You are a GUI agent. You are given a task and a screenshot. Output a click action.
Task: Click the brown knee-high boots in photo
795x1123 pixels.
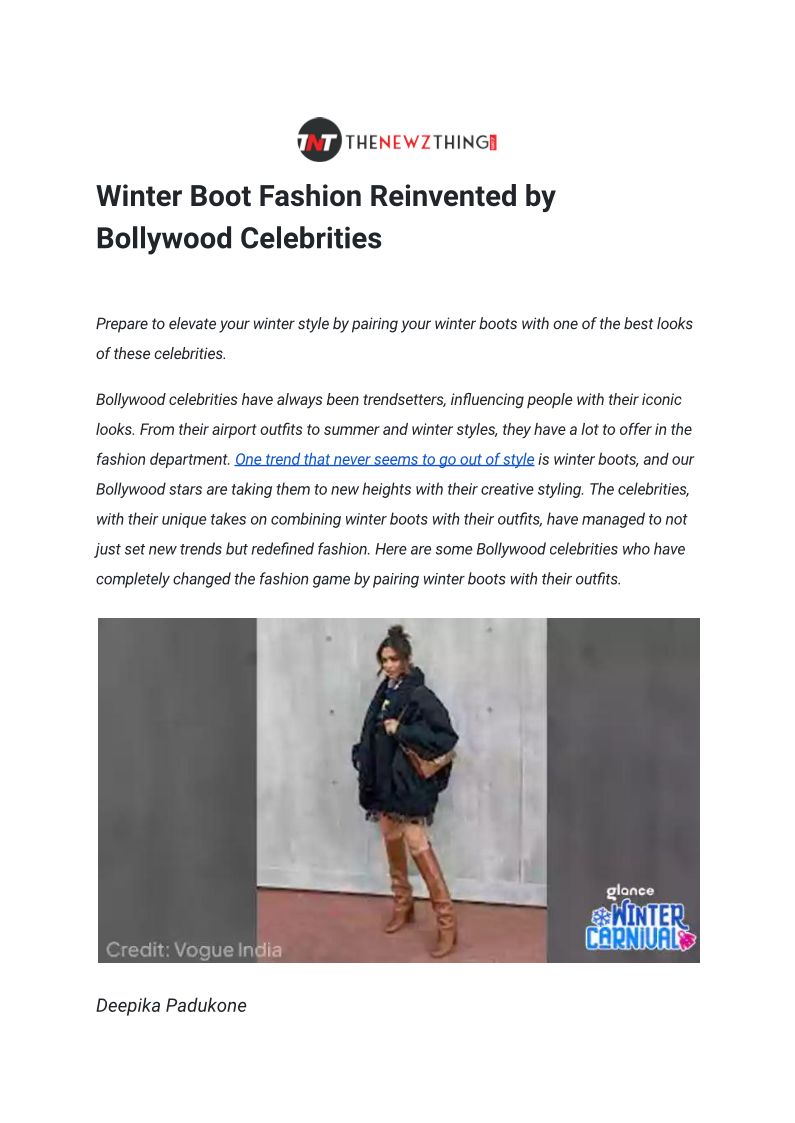[417, 888]
